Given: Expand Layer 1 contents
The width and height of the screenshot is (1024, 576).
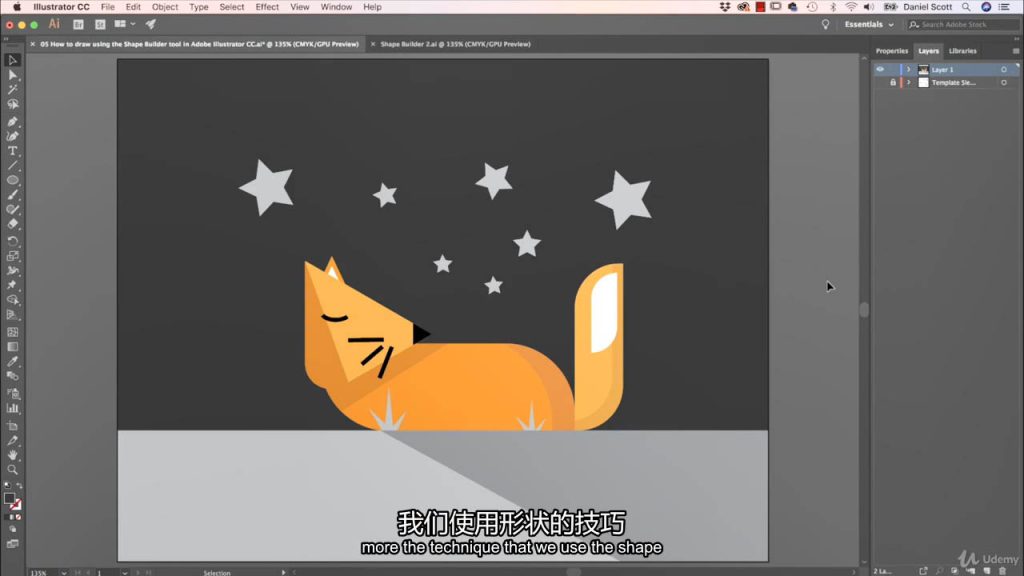Looking at the screenshot, I should (908, 69).
